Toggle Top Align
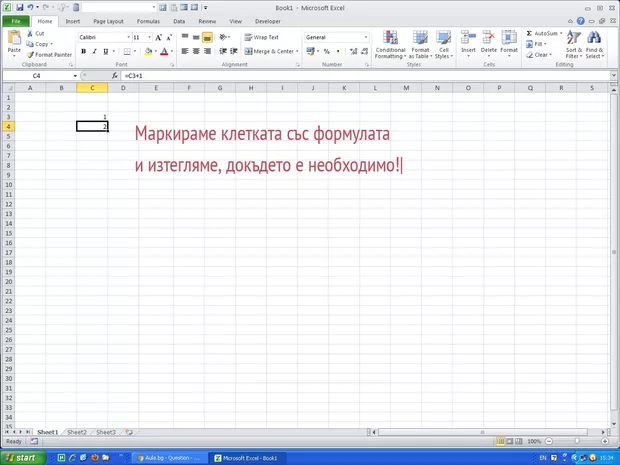Image resolution: width=620 pixels, height=465 pixels. pyautogui.click(x=185, y=37)
